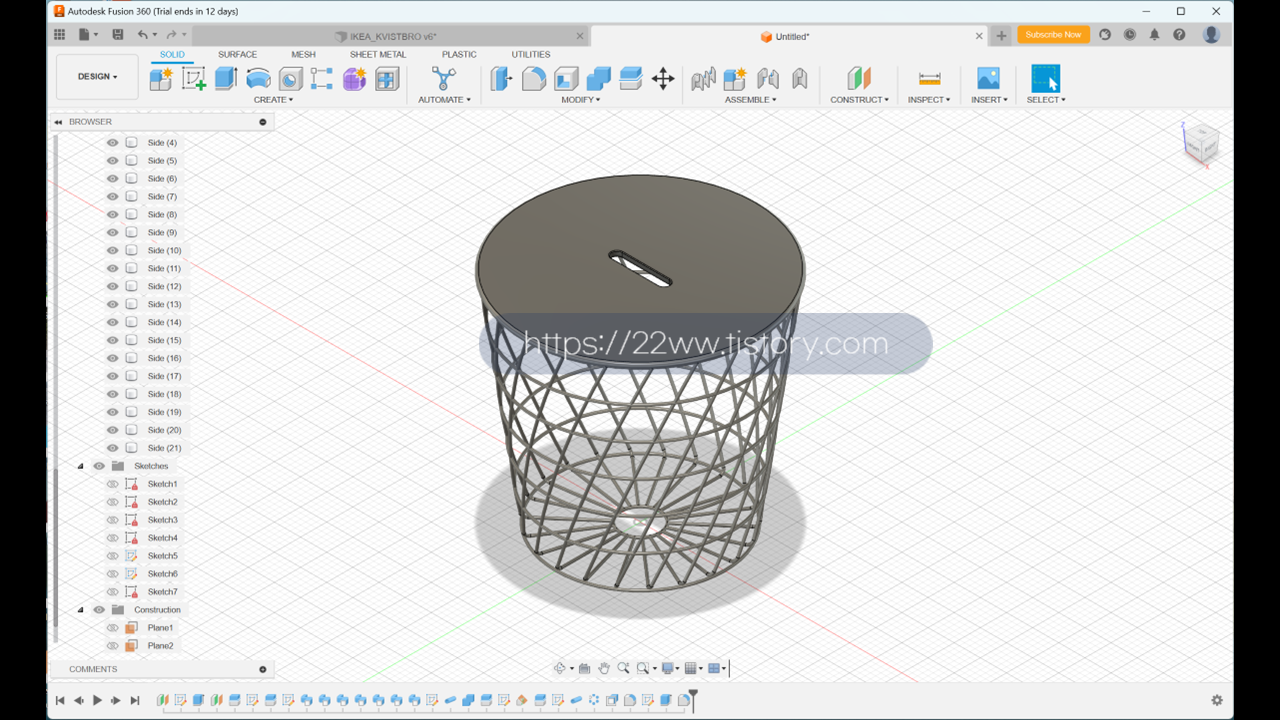This screenshot has height=720, width=1280.
Task: Open the Rectangular Pattern tool
Action: 322,79
